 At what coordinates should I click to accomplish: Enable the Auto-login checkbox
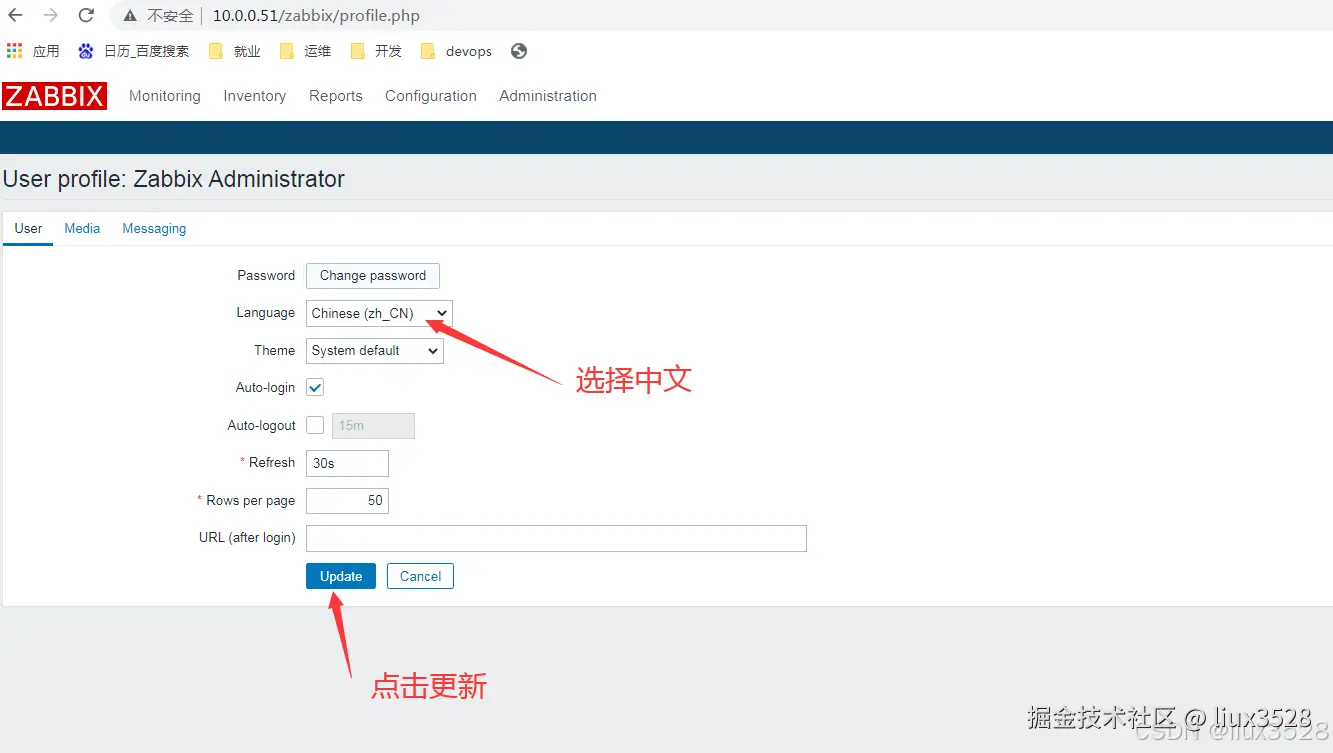314,387
